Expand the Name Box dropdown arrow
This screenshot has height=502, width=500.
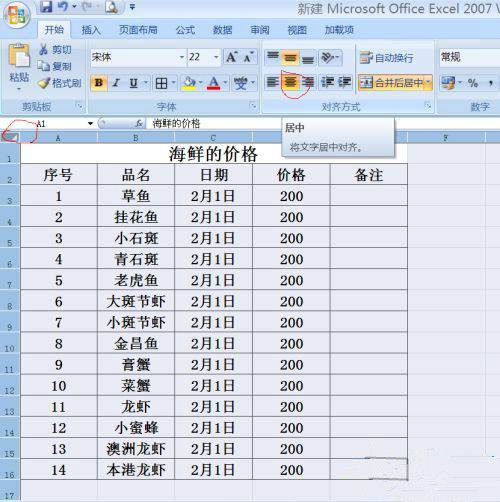pyautogui.click(x=90, y=124)
